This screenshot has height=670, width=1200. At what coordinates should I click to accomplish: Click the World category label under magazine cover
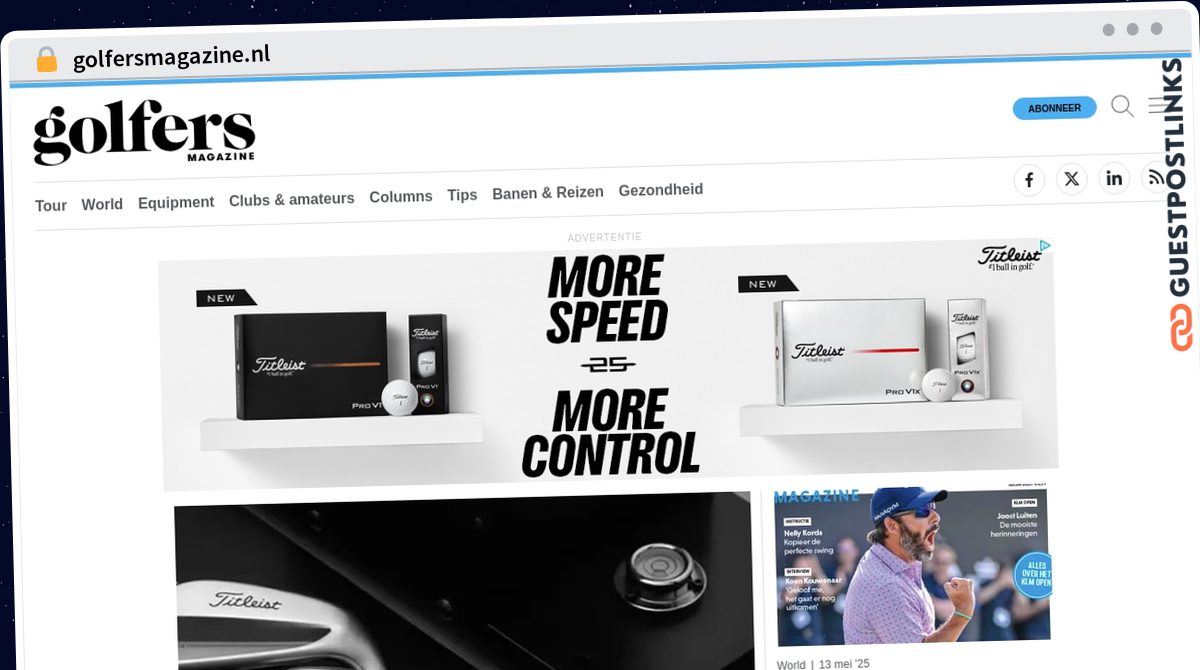791,664
